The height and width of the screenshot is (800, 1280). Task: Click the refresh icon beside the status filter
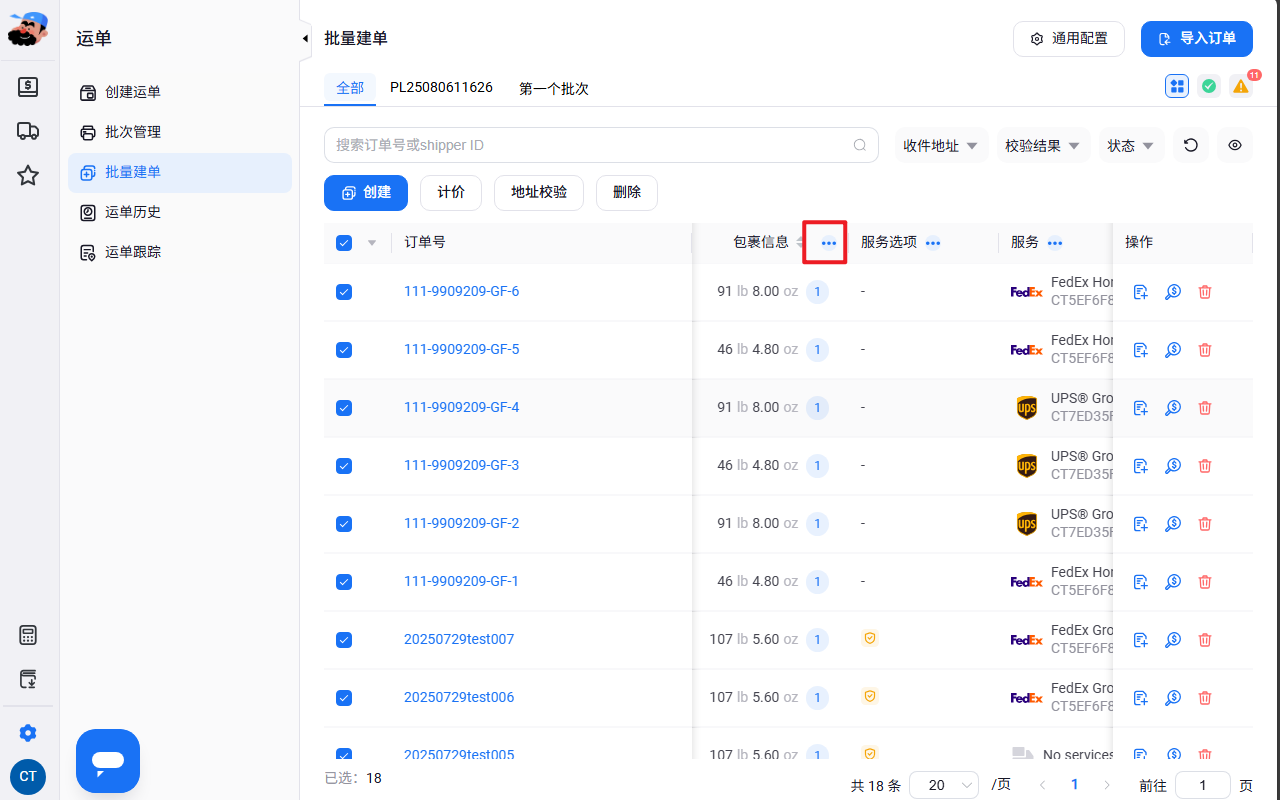click(x=1190, y=145)
